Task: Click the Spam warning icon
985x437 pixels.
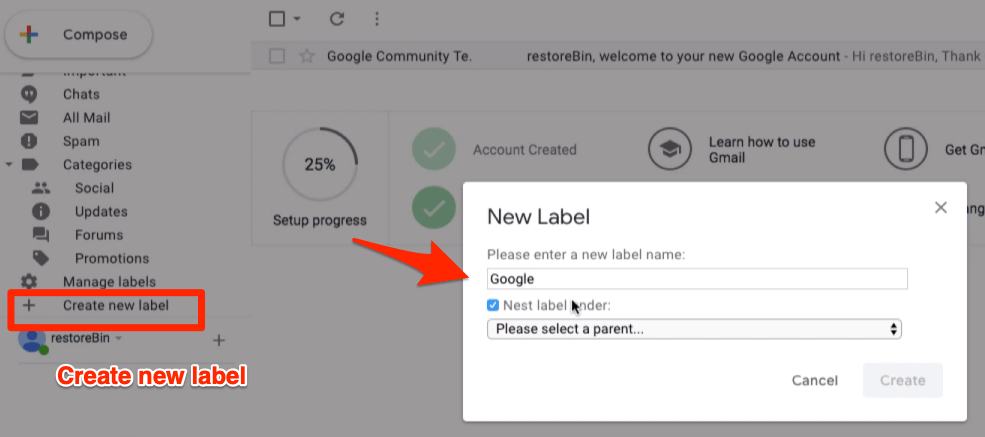Action: [29, 141]
